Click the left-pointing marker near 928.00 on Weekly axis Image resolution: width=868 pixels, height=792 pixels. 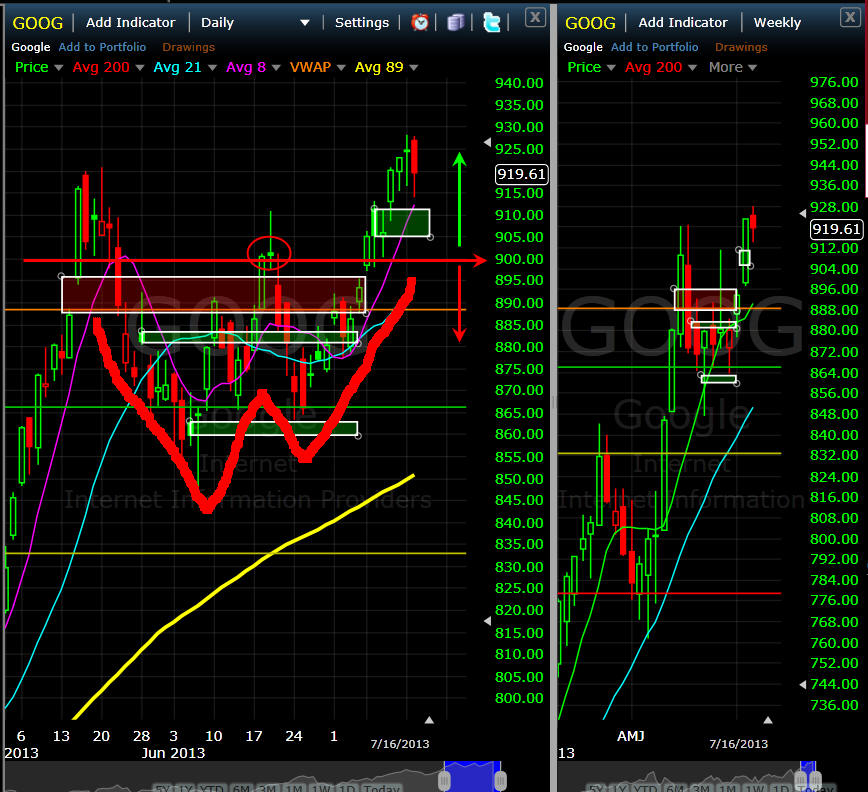(803, 213)
